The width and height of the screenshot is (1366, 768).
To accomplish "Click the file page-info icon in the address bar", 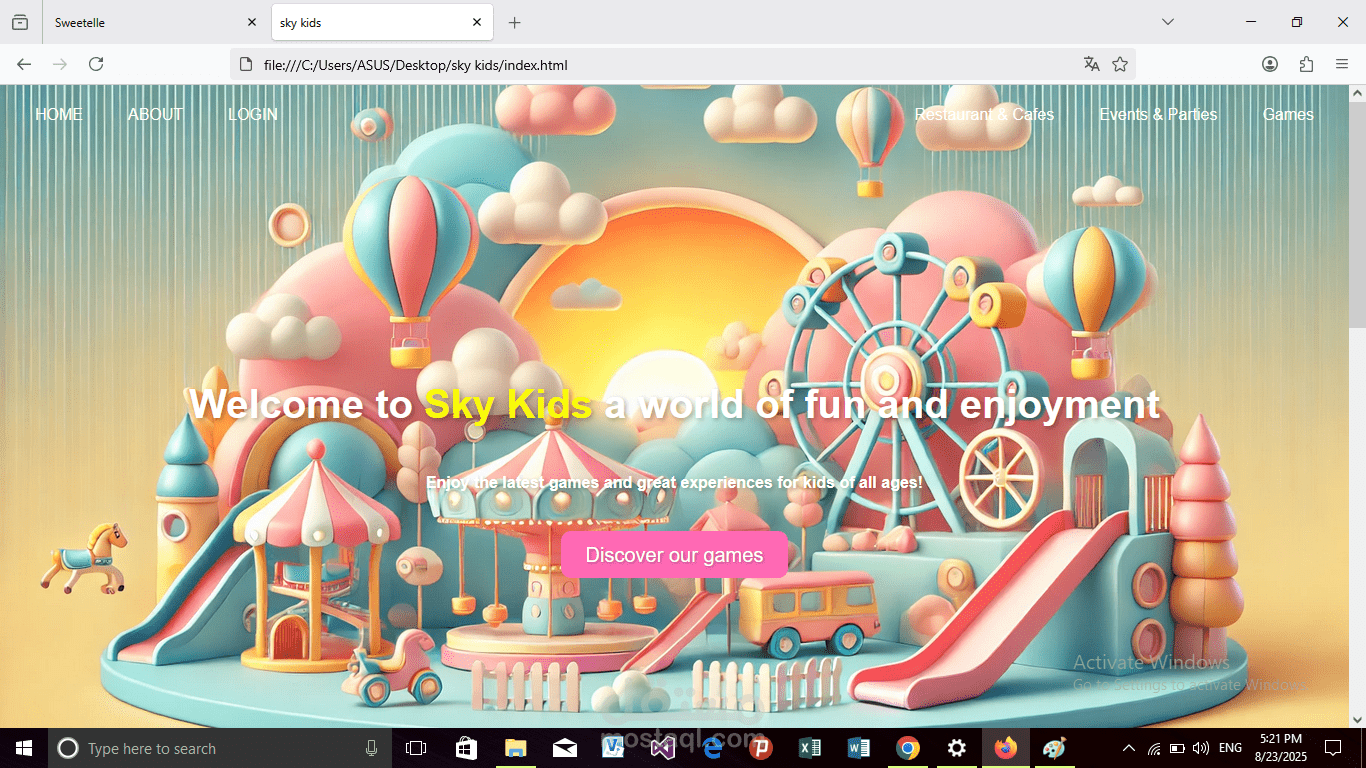I will (246, 64).
